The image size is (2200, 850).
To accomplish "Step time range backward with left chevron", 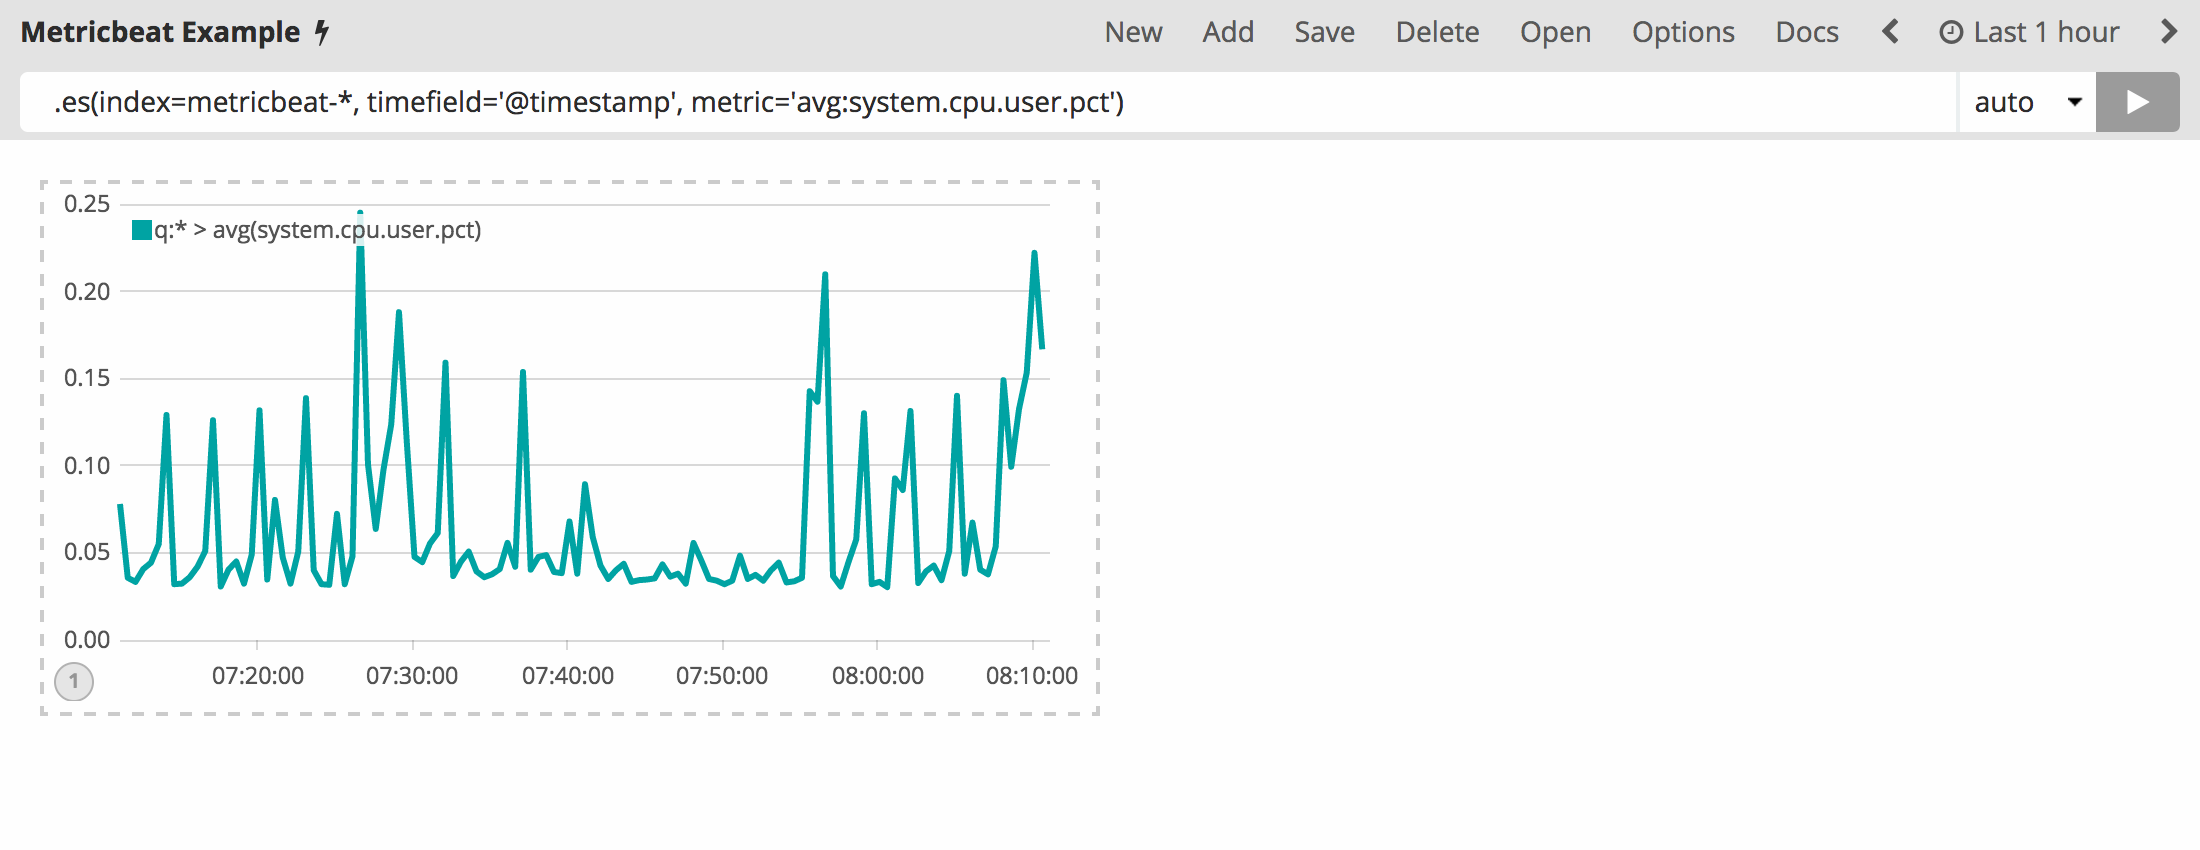I will 1890,32.
